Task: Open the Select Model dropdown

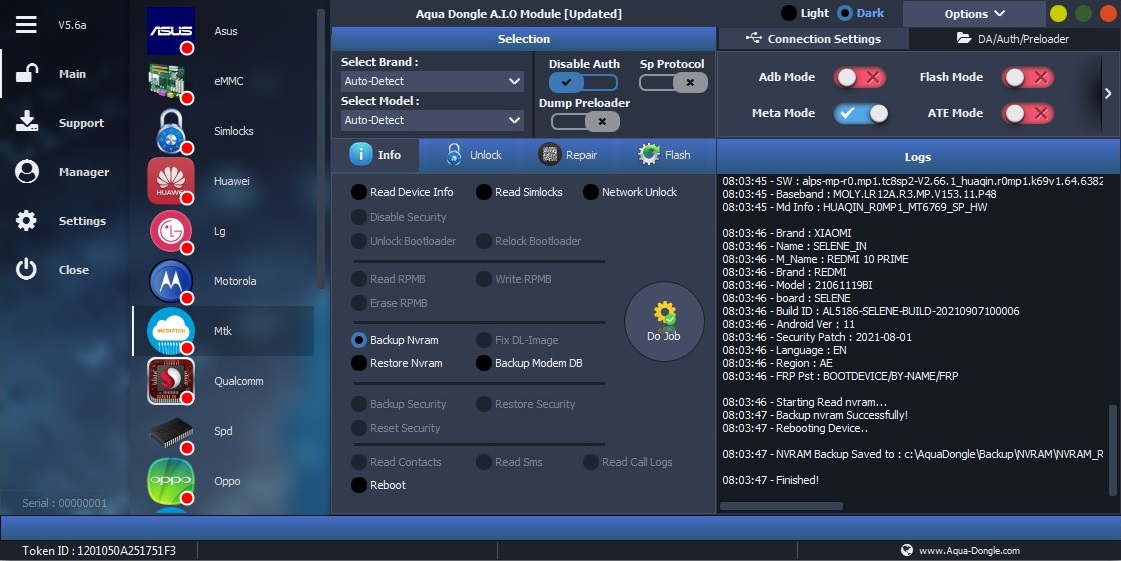Action: coord(433,120)
